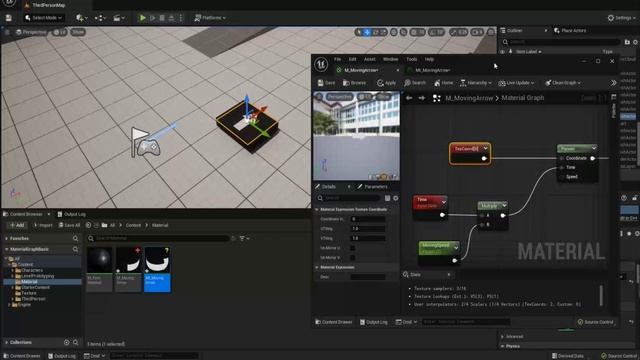Viewport: 640px width, 360px height.
Task: Switch to the Output Log tab beside Content Browser
Action: [71, 214]
